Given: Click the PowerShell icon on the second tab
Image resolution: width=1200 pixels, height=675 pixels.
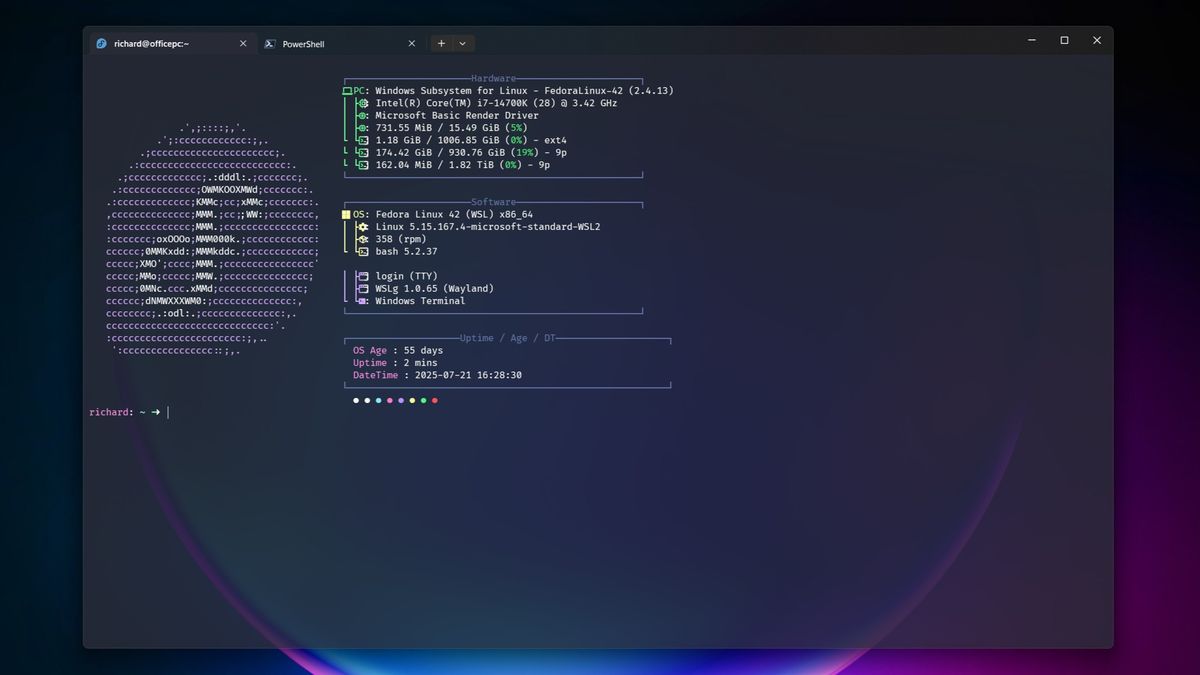Looking at the screenshot, I should click(269, 43).
